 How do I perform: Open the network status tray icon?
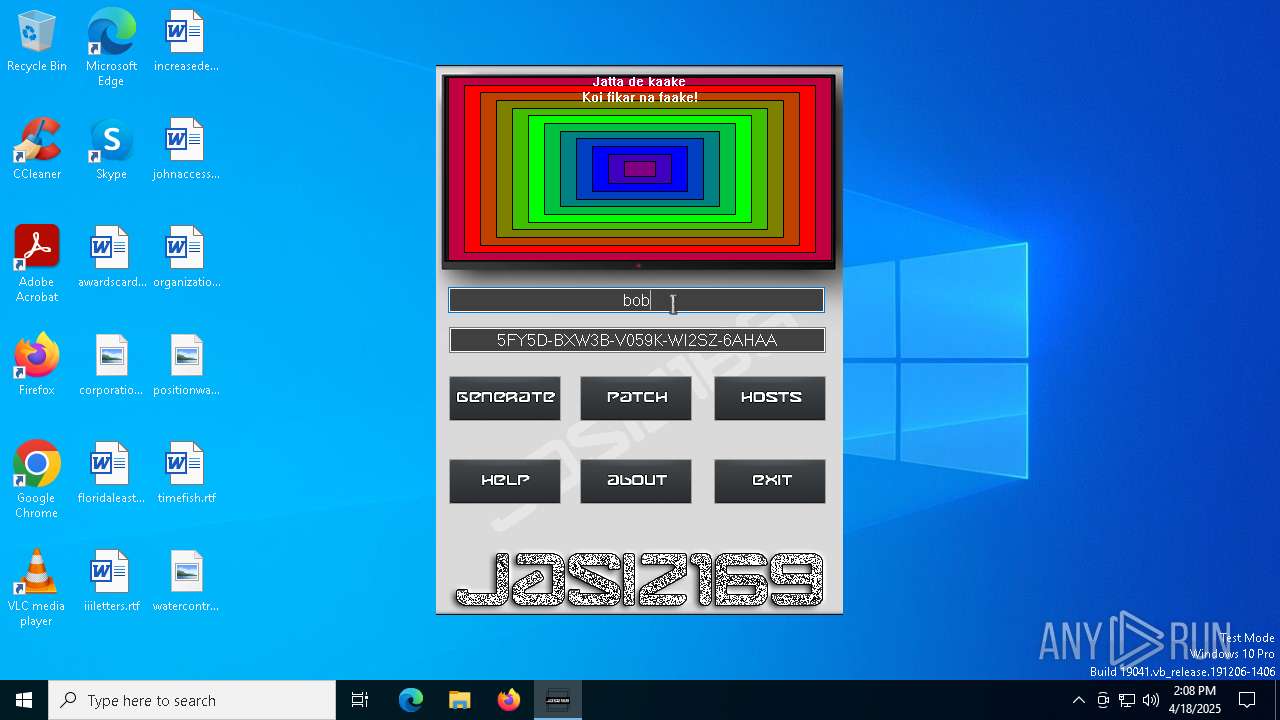(x=1127, y=700)
